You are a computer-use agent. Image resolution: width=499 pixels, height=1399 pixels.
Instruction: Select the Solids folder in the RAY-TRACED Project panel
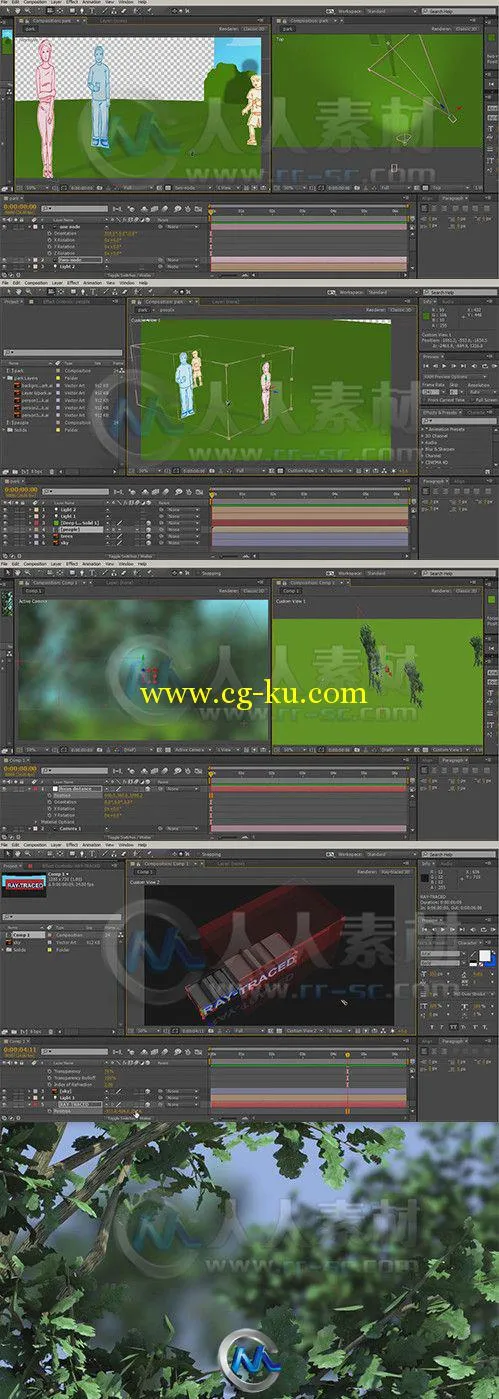point(21,949)
